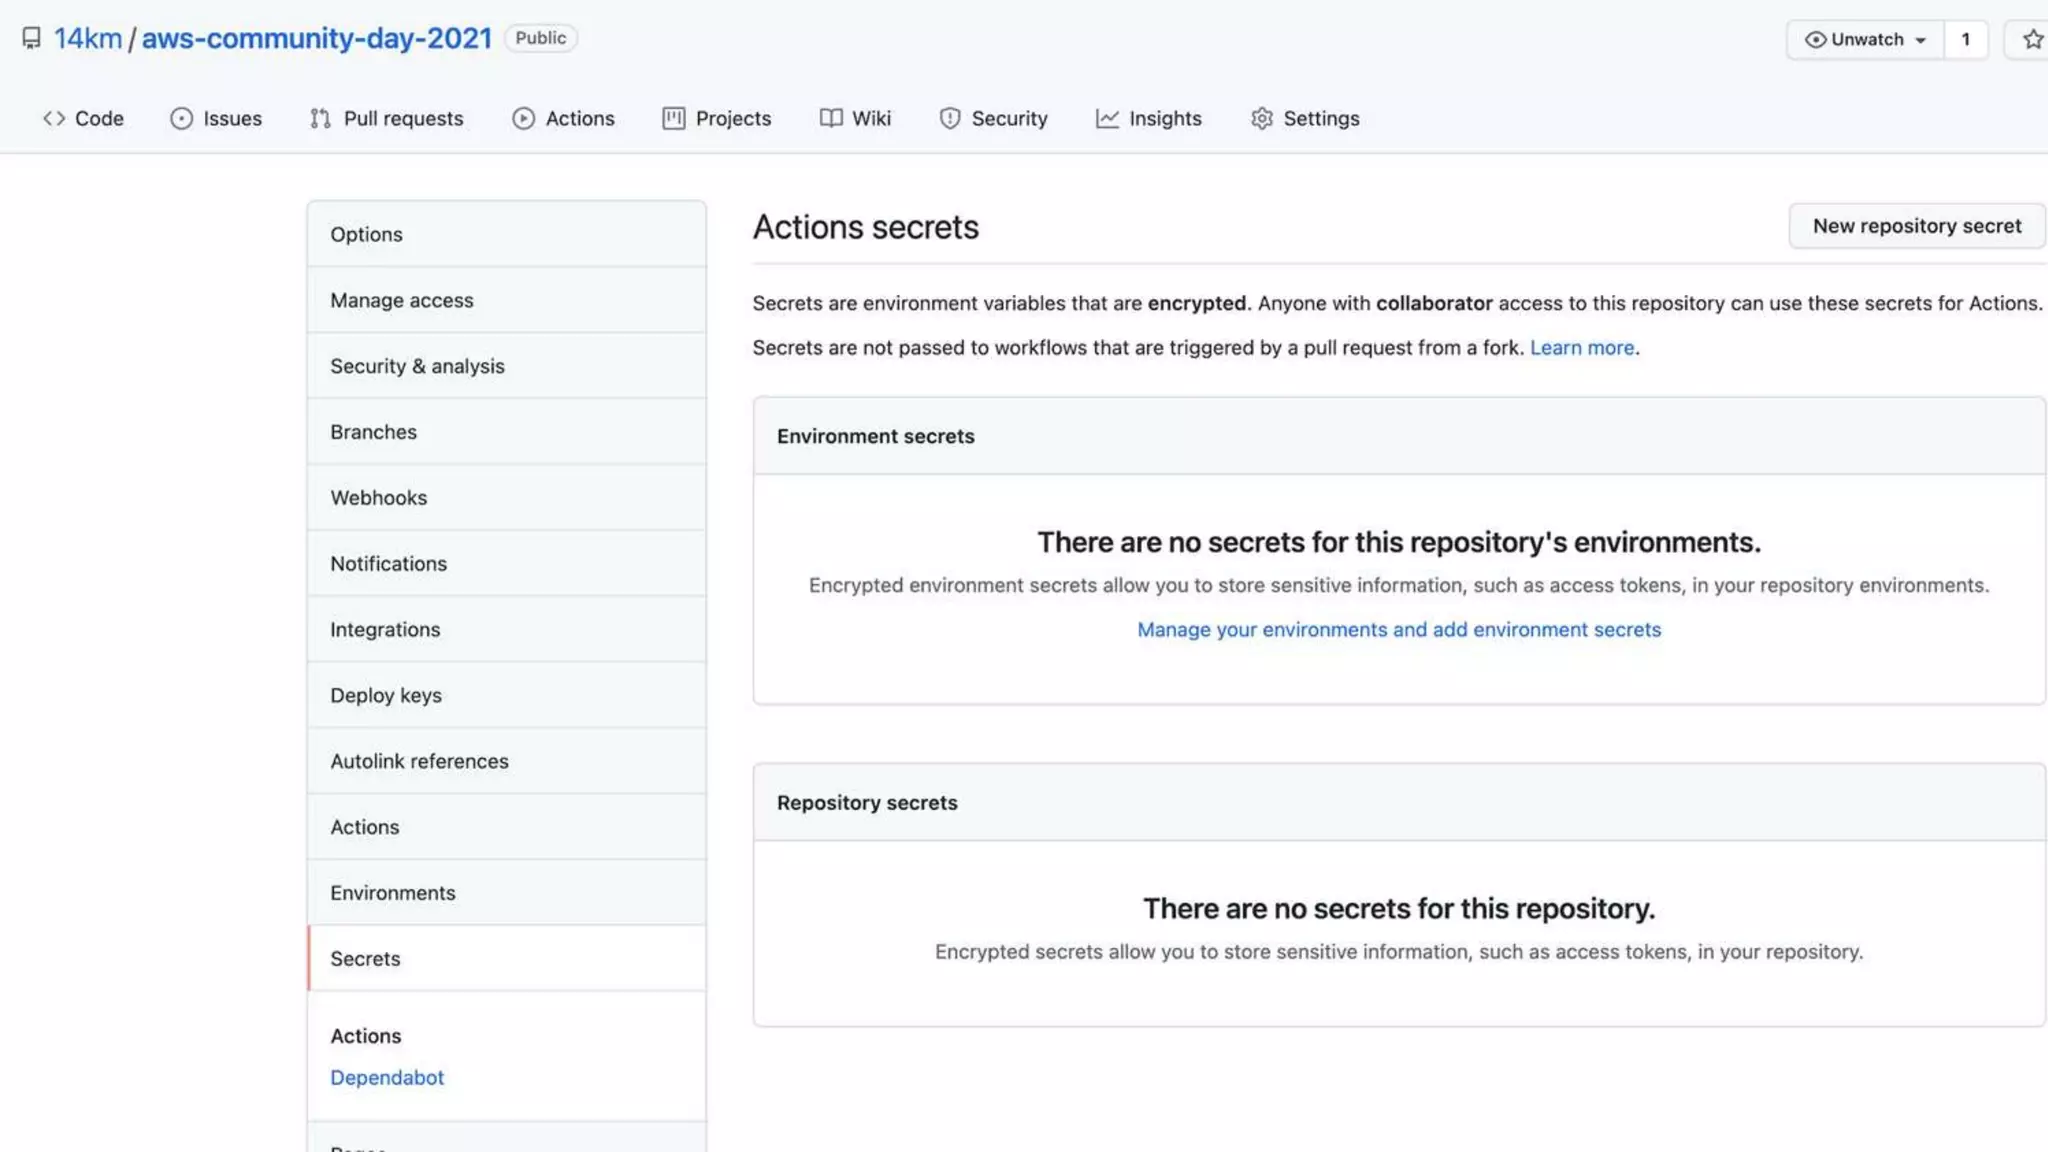Viewport: 2048px width, 1152px height.
Task: Open the 14km owner profile link
Action: [87, 38]
